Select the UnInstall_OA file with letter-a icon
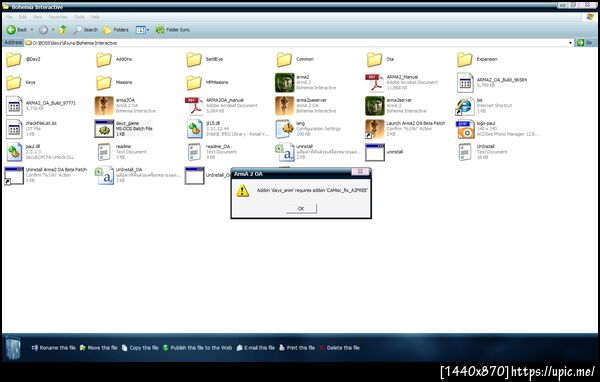Image resolution: width=600 pixels, height=382 pixels. pyautogui.click(x=138, y=175)
